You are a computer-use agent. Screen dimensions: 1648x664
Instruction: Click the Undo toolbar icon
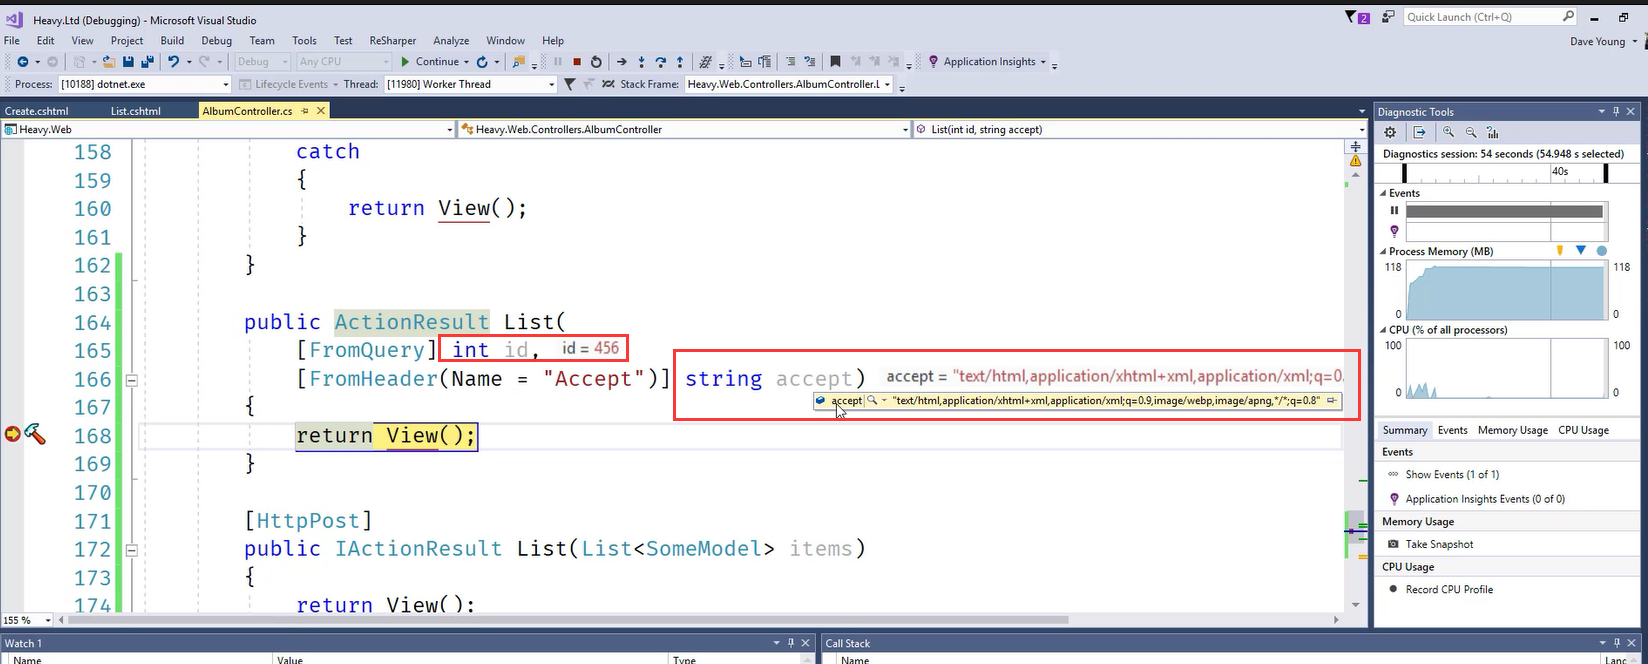tap(173, 62)
